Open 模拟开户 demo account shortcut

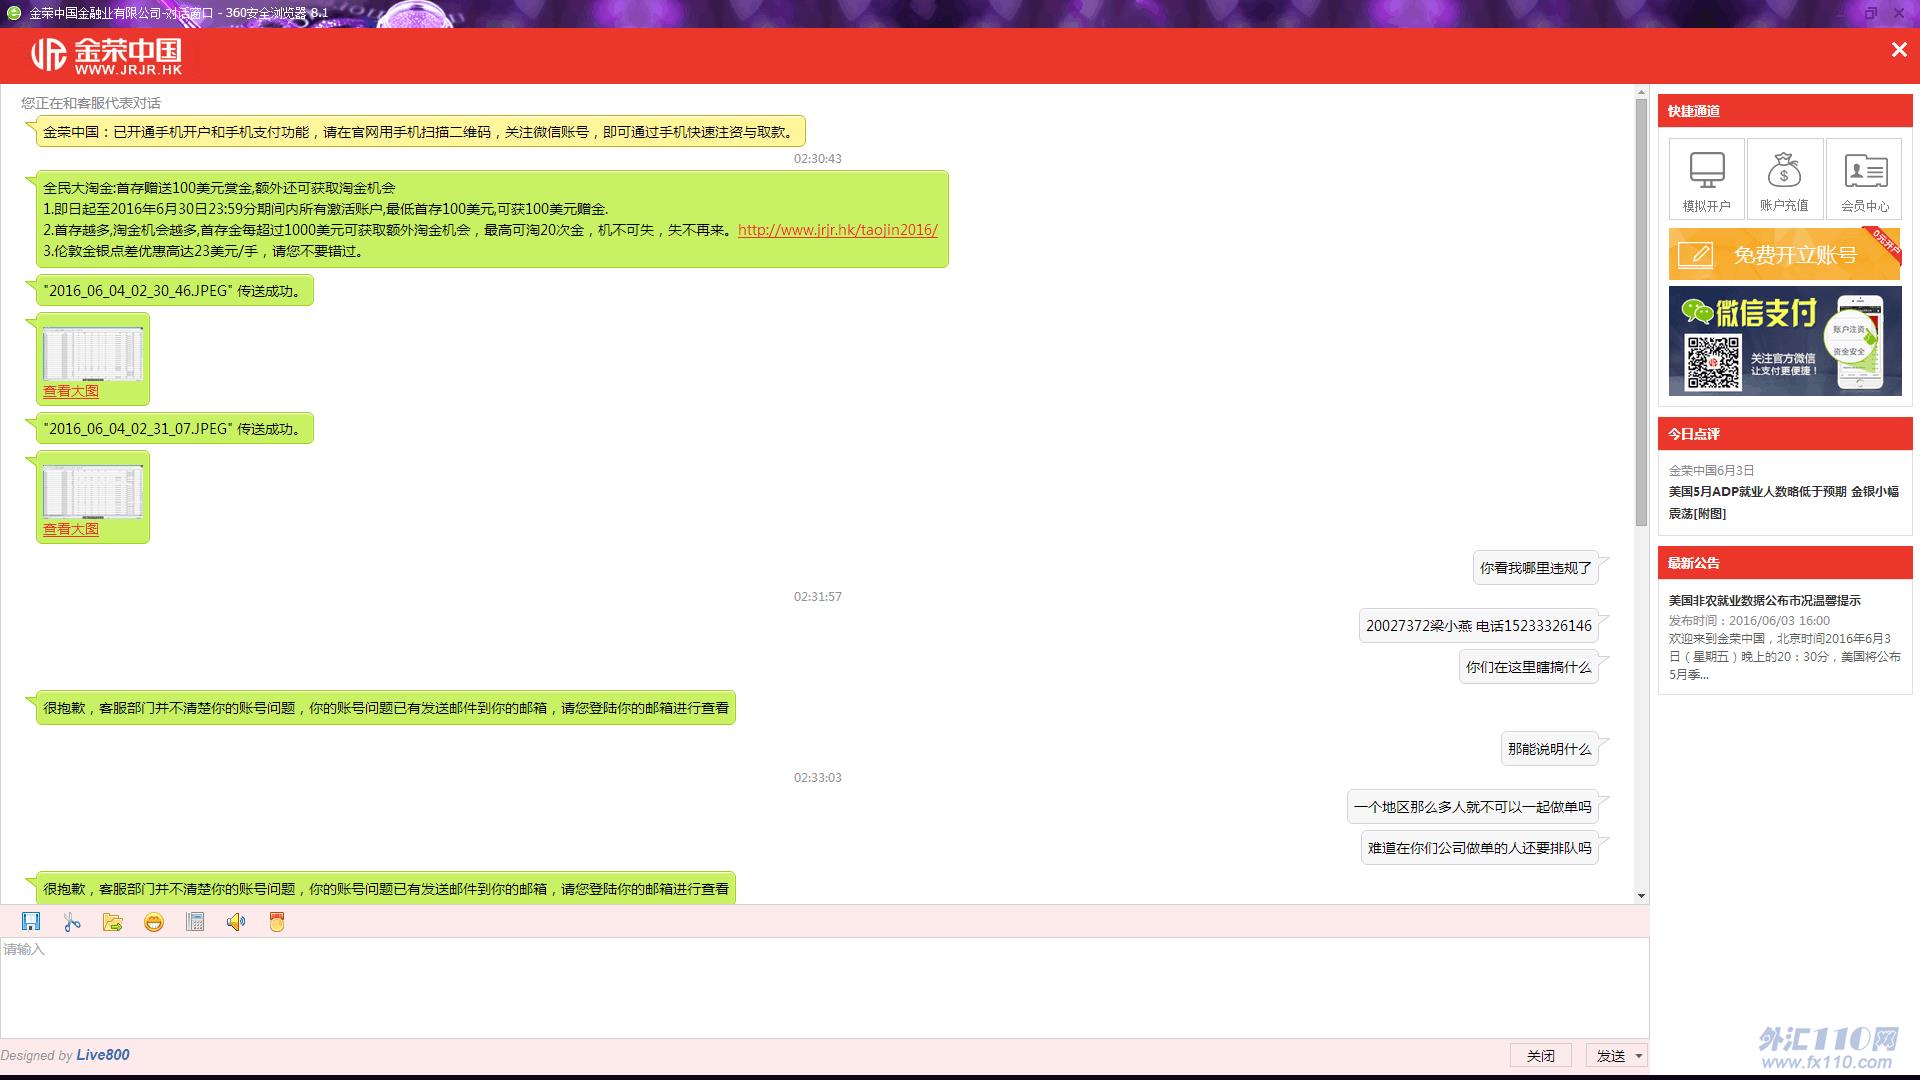[1706, 179]
